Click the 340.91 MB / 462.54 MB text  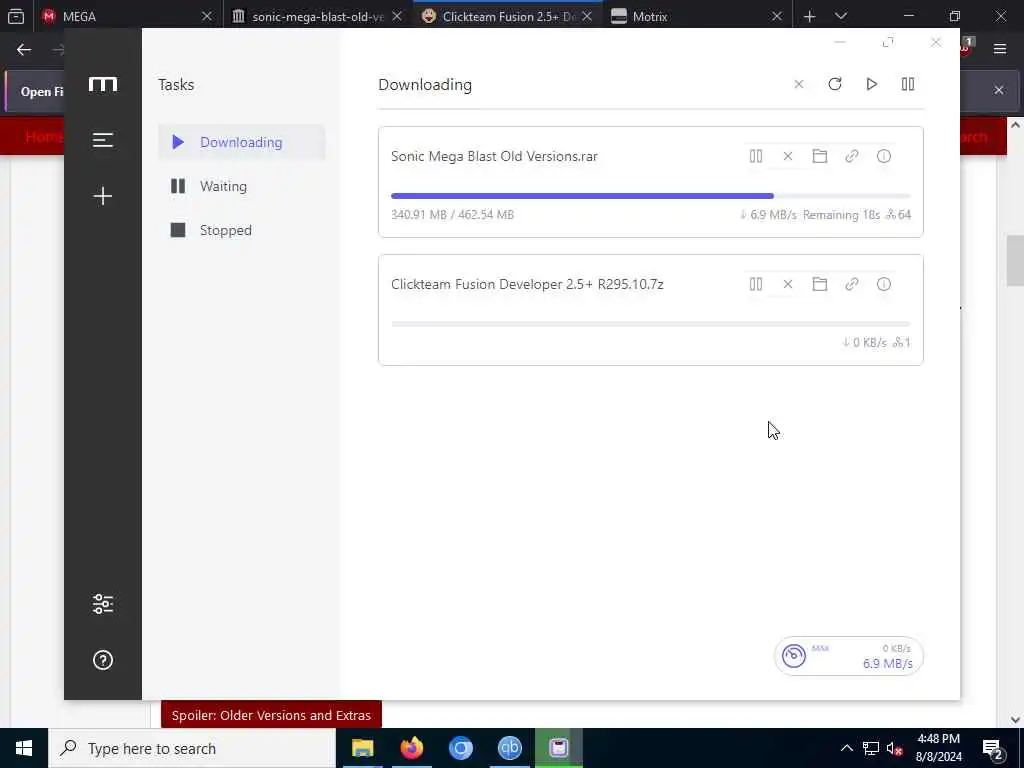(452, 214)
